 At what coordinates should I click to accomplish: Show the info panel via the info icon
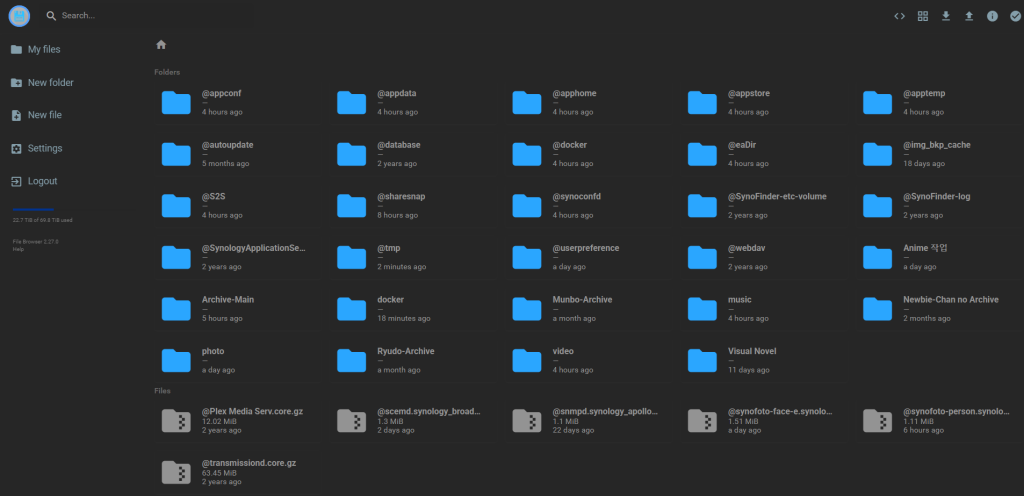coord(992,16)
